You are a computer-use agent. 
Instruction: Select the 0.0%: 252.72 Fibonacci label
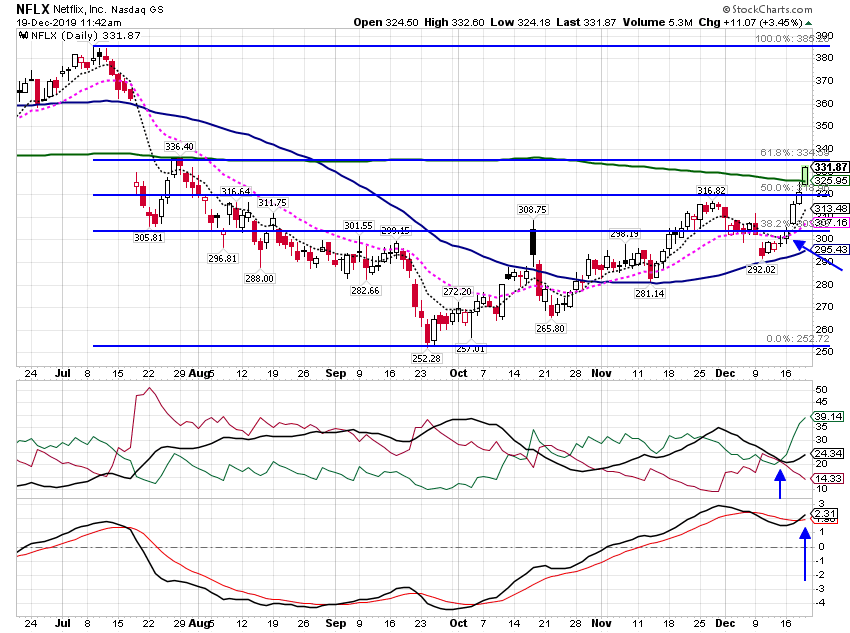797,339
